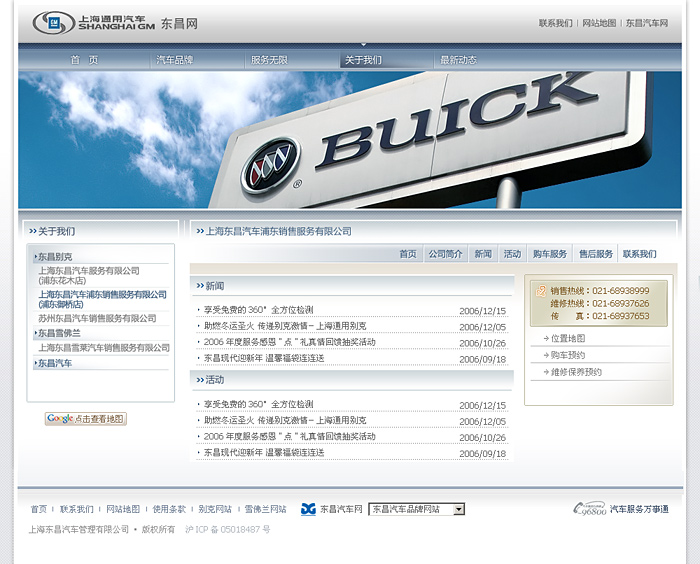This screenshot has height=564, width=700.
Task: Switch to the 活动 tab
Action: (512, 254)
